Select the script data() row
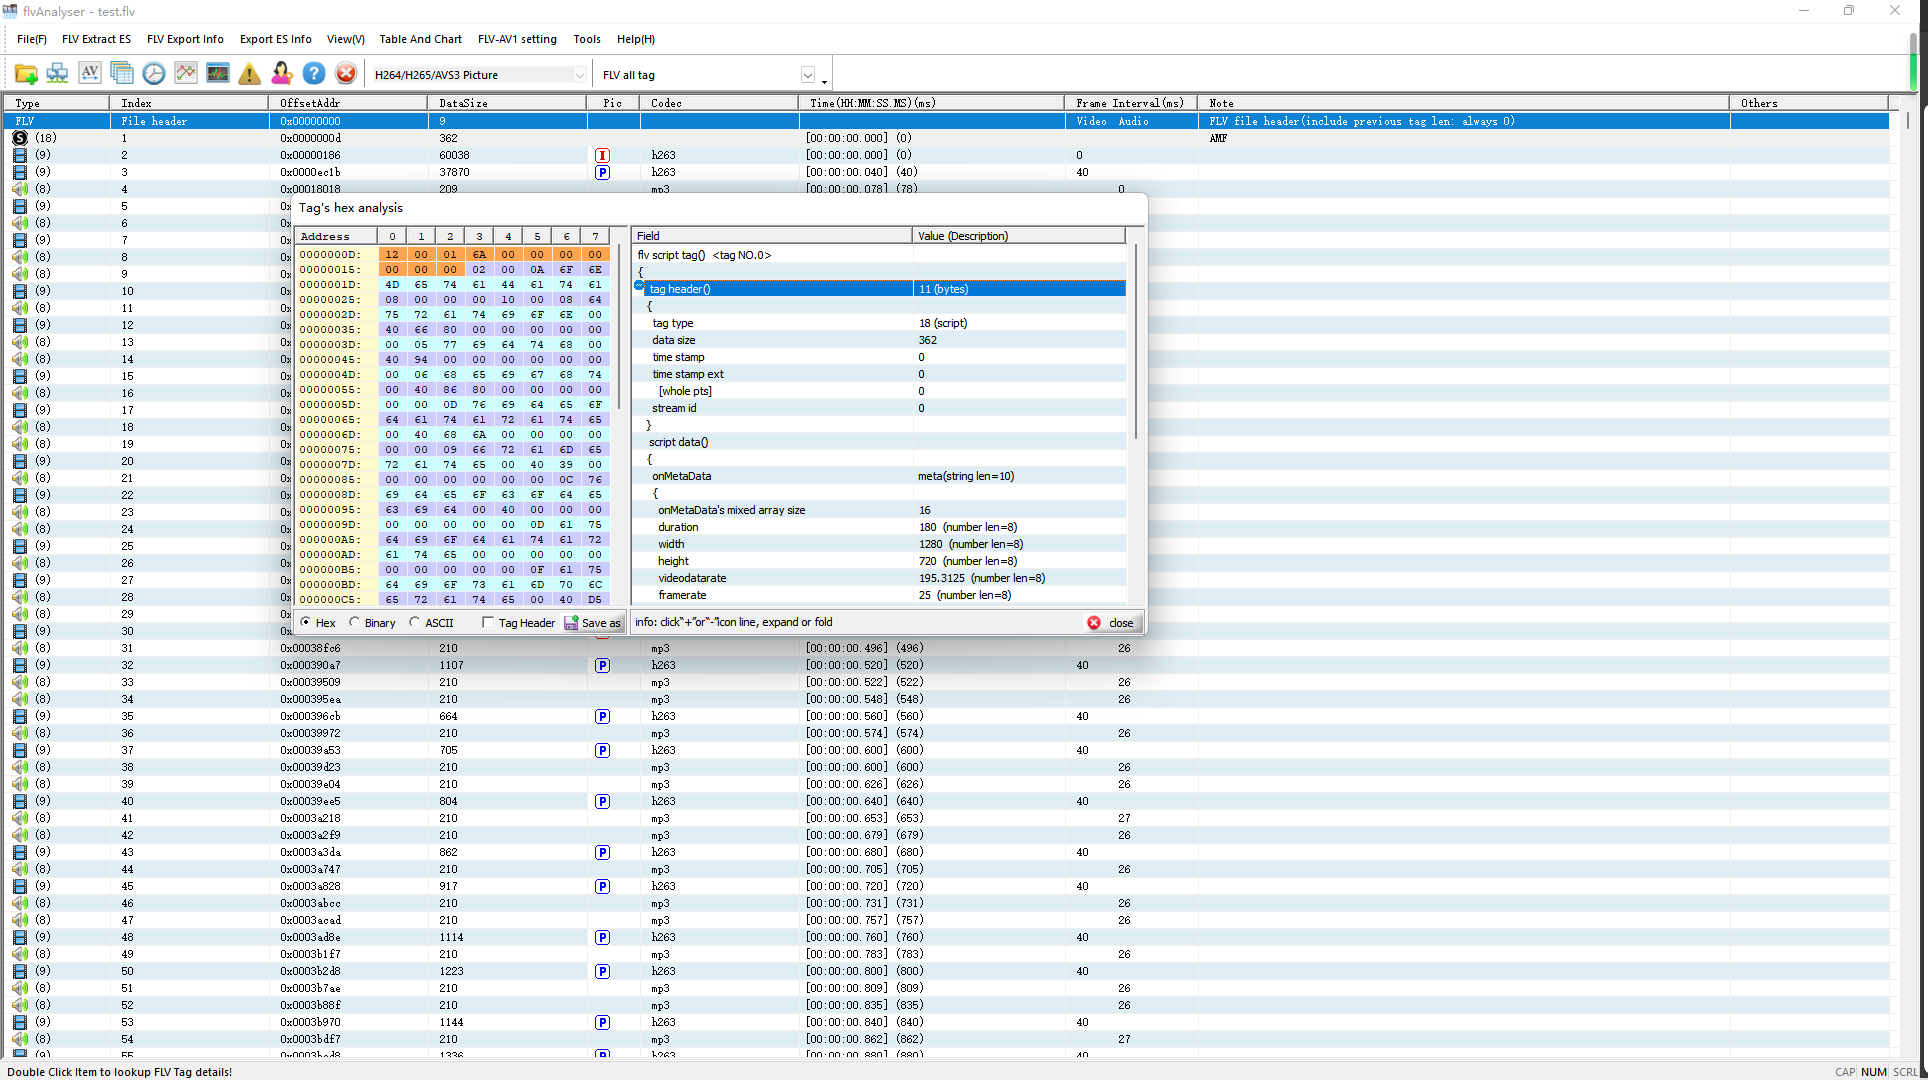Image resolution: width=1928 pixels, height=1080 pixels. pos(880,442)
